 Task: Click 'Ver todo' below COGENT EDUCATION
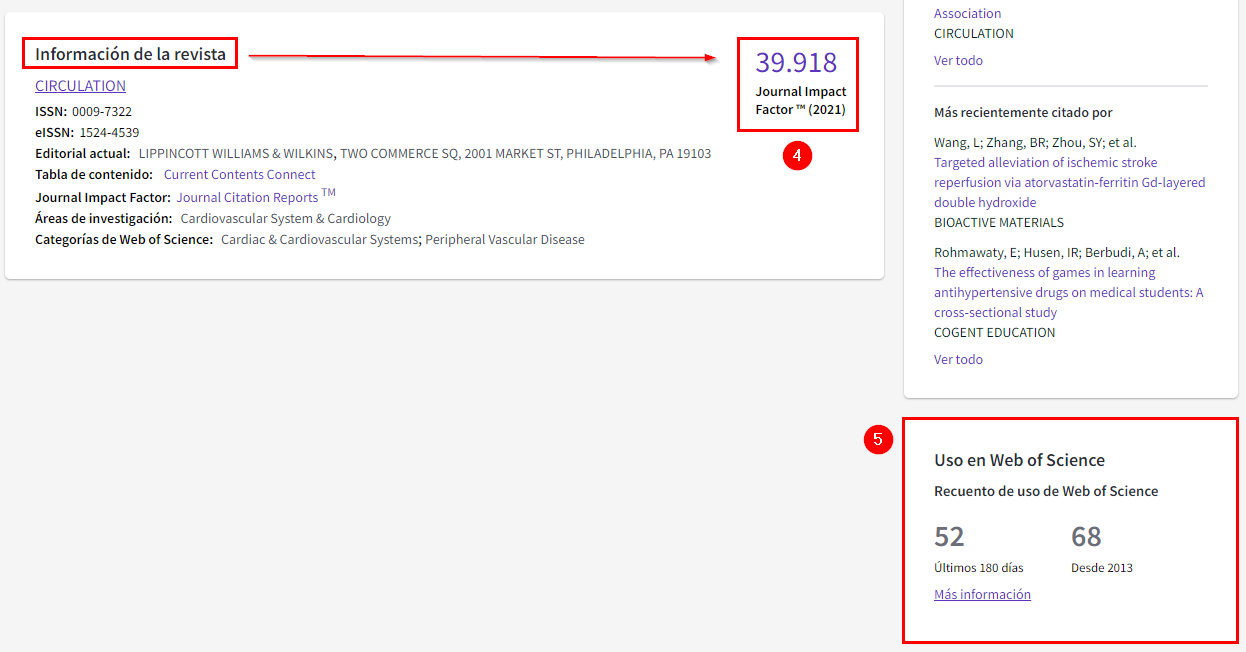coord(958,359)
